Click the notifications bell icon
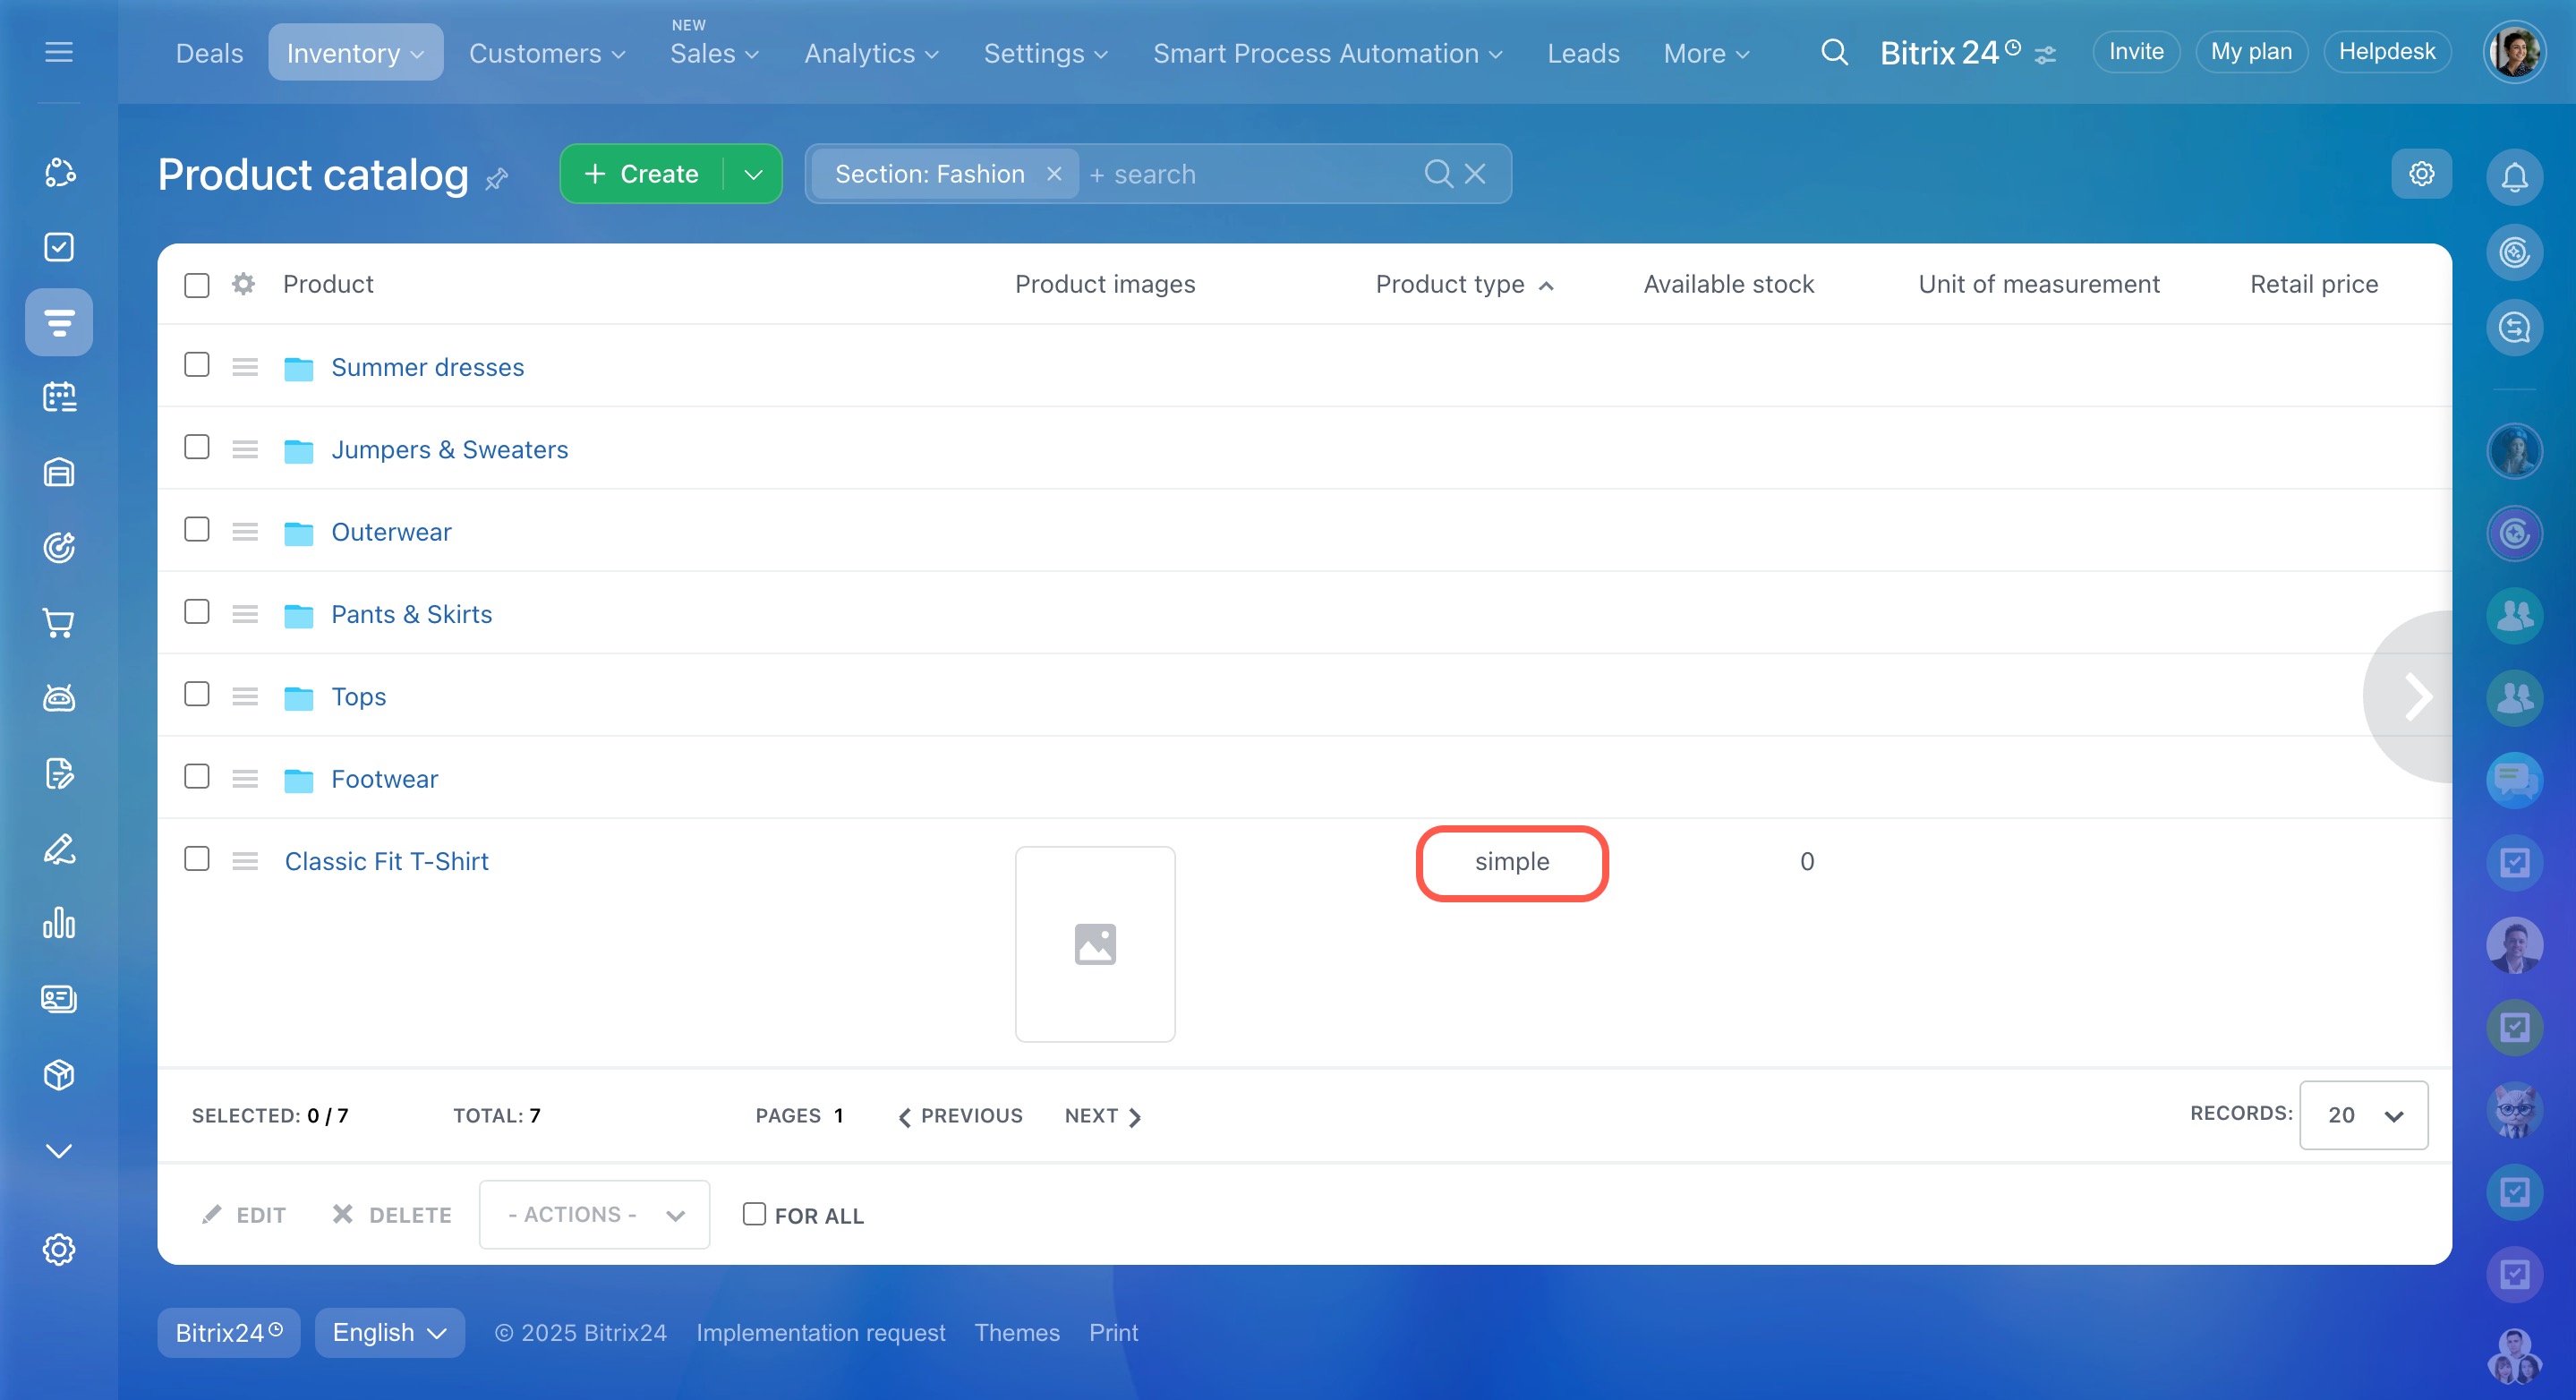The width and height of the screenshot is (2576, 1400). 2514,177
